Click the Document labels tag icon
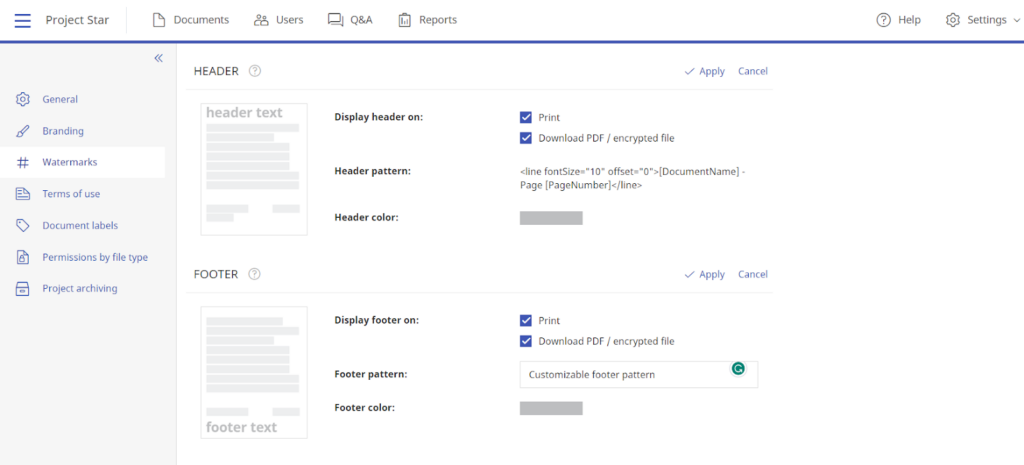Image resolution: width=1024 pixels, height=465 pixels. coord(22,226)
